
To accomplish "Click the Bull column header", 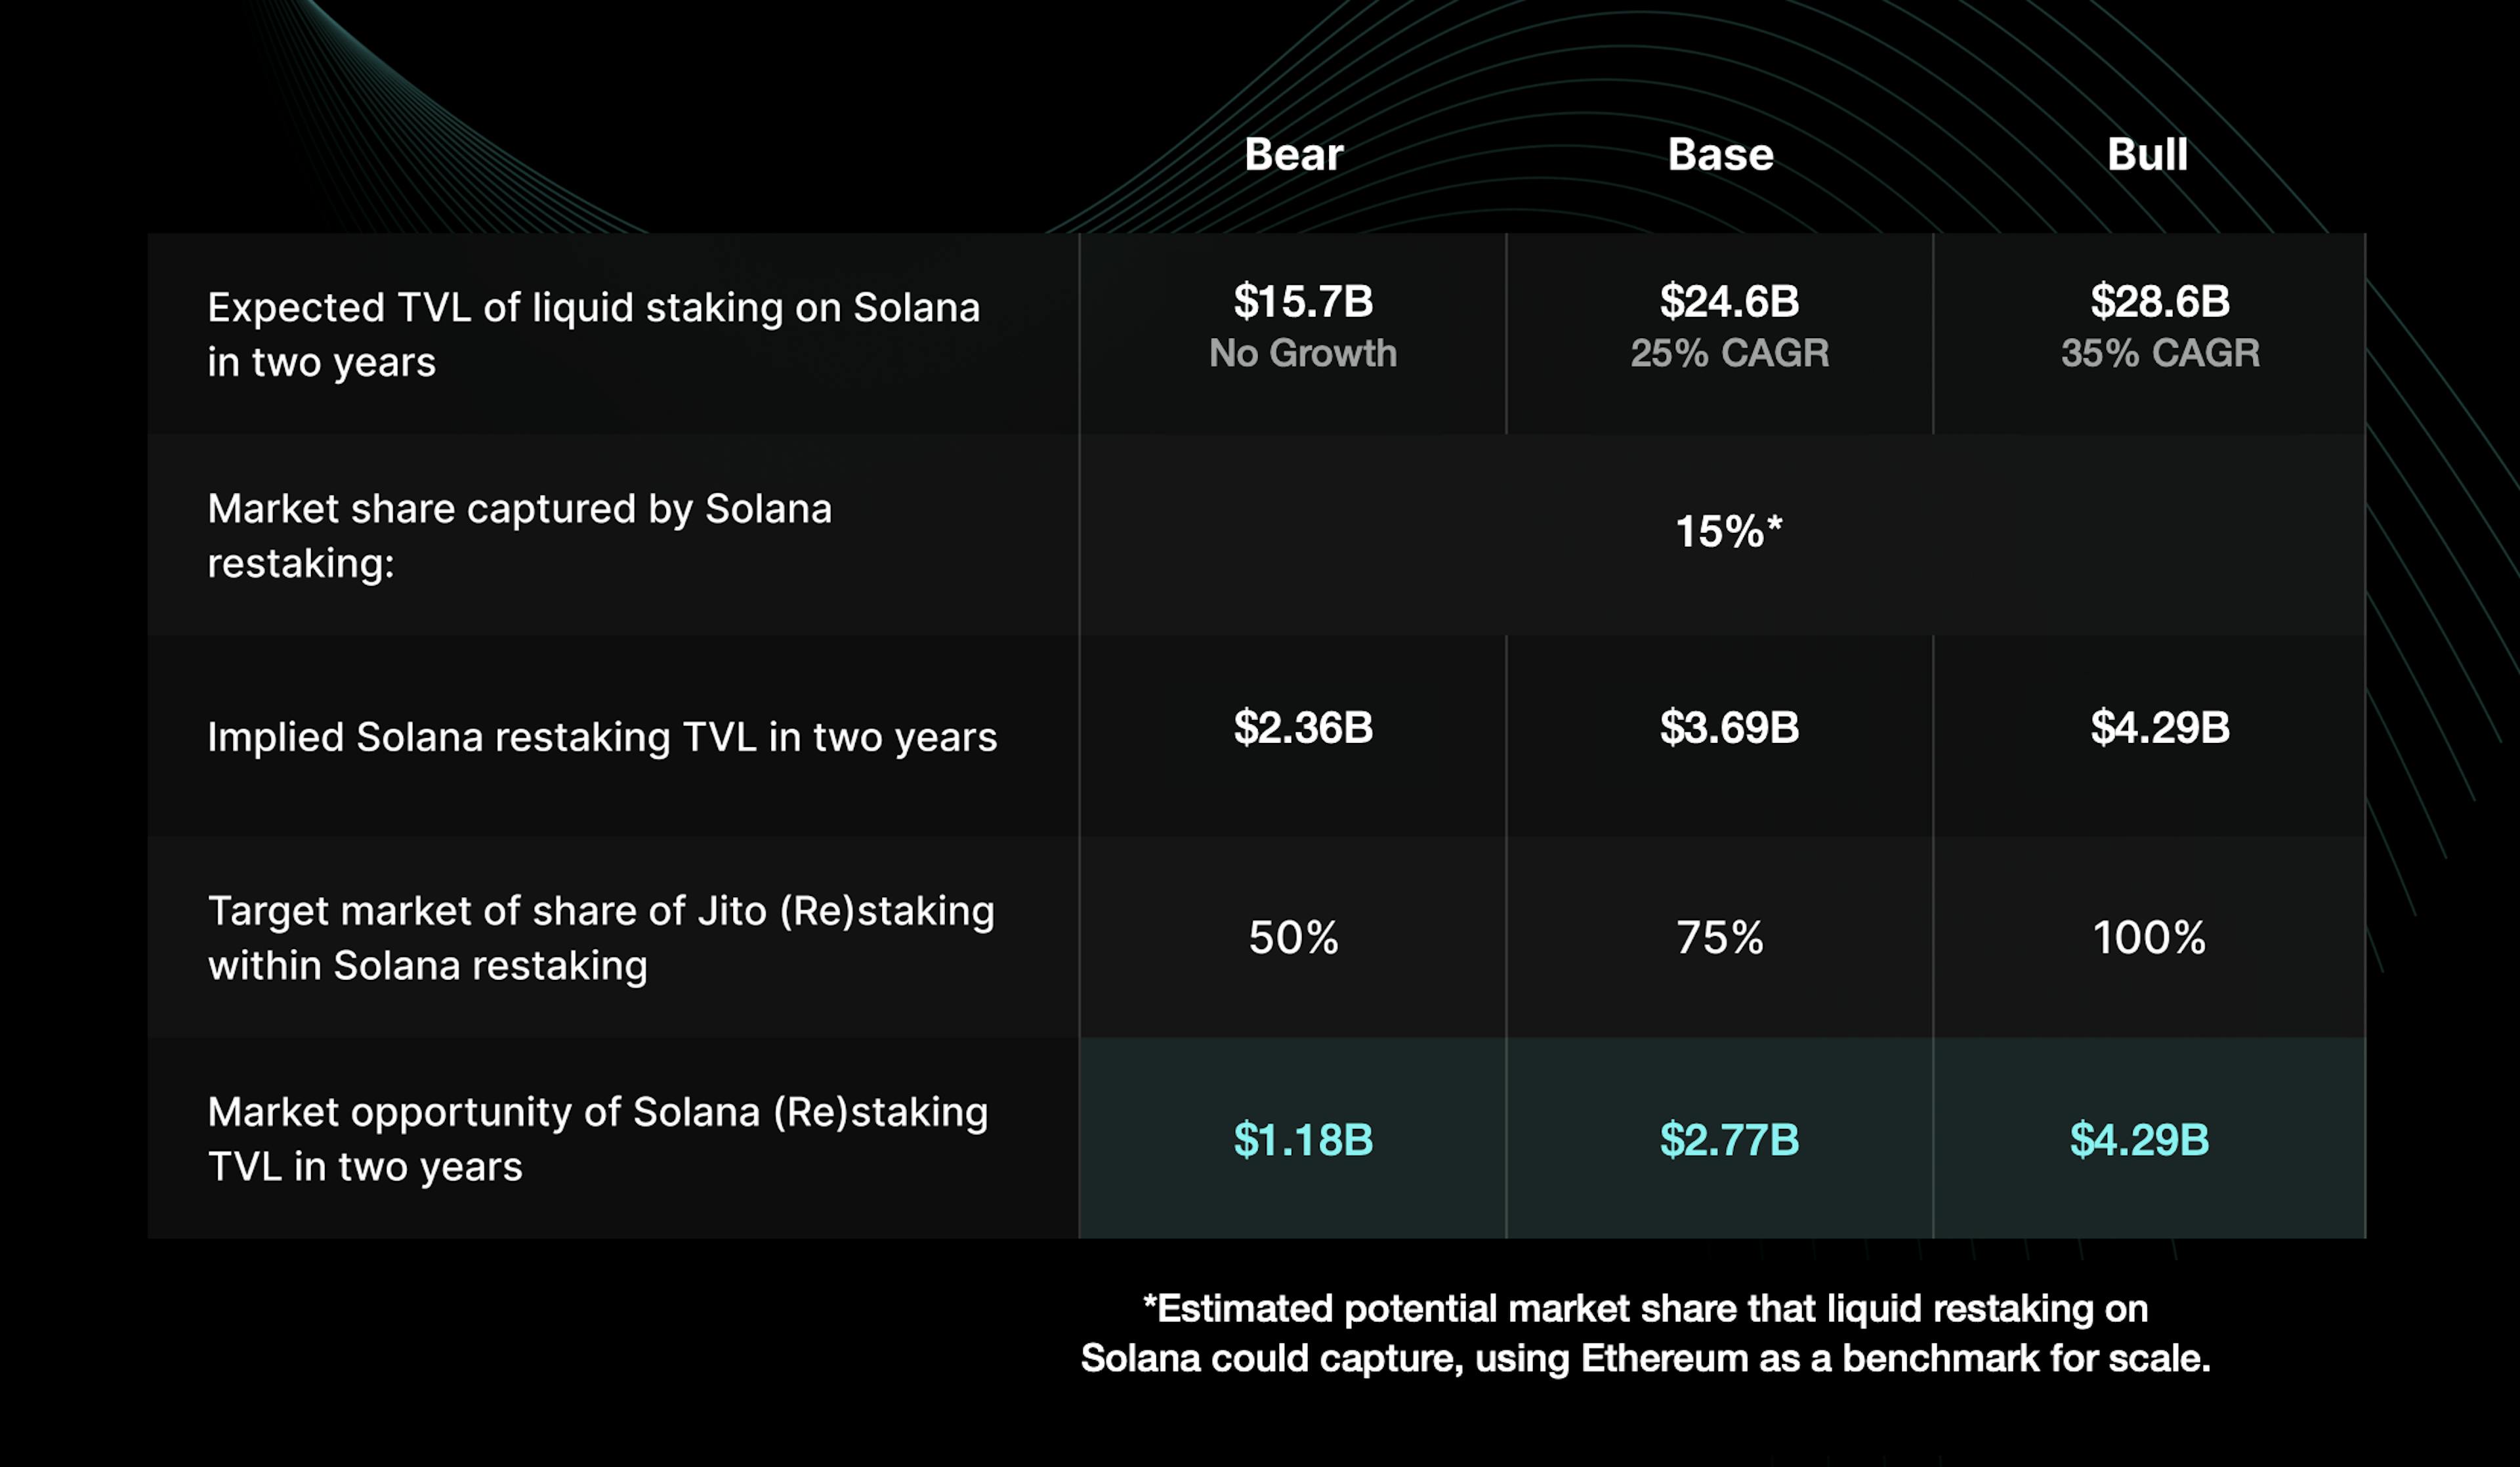I will point(2147,155).
